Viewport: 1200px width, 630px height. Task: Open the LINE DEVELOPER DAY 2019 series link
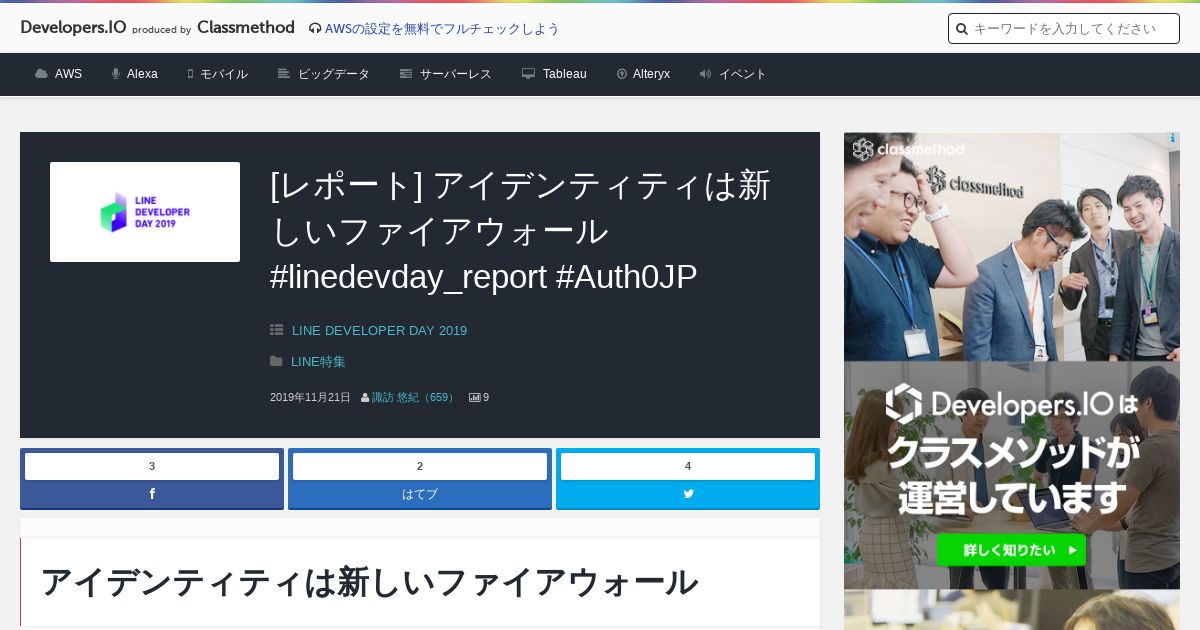click(x=379, y=331)
